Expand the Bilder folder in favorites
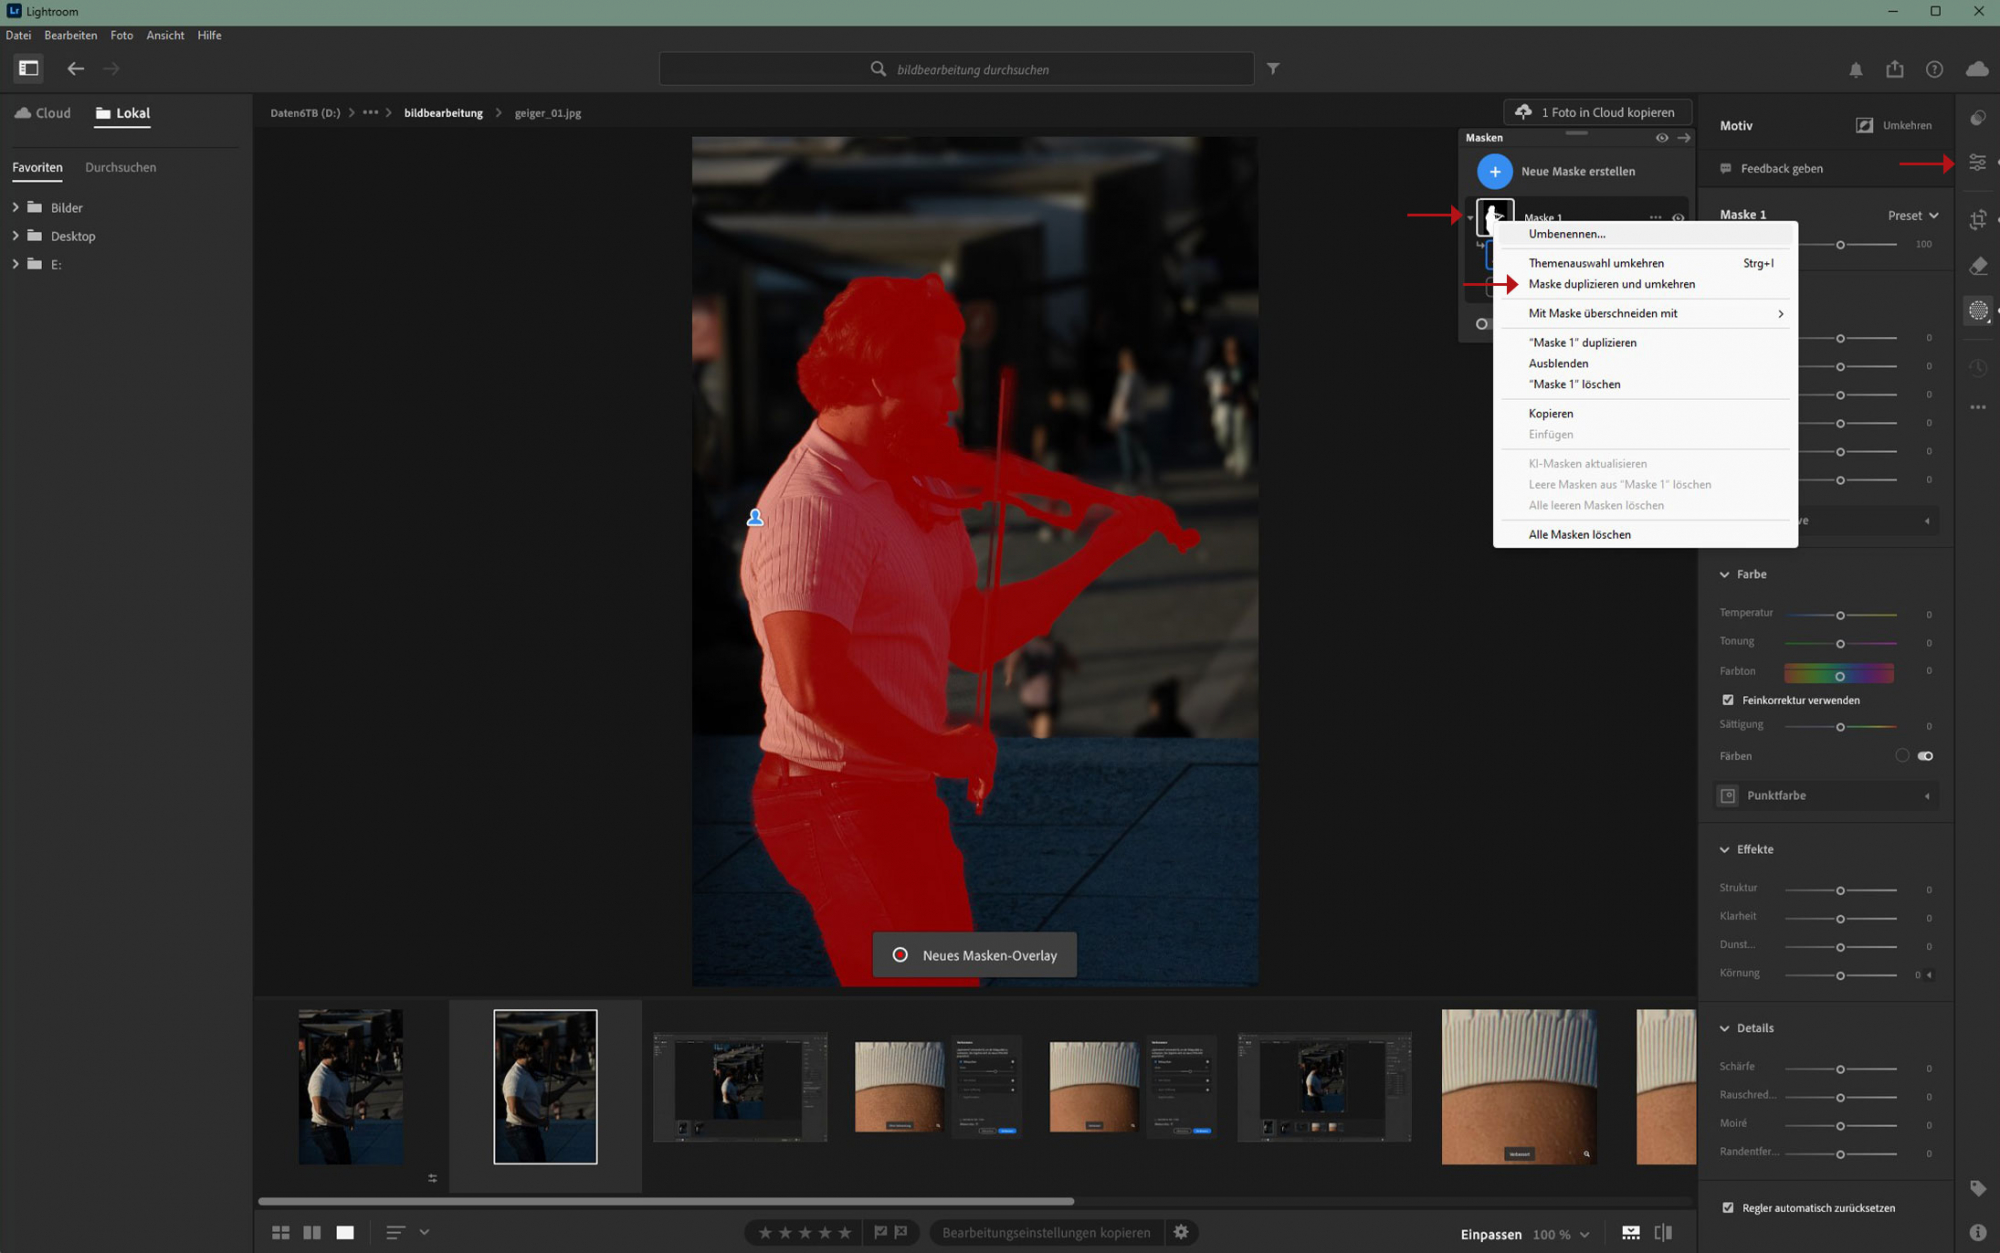 point(16,208)
